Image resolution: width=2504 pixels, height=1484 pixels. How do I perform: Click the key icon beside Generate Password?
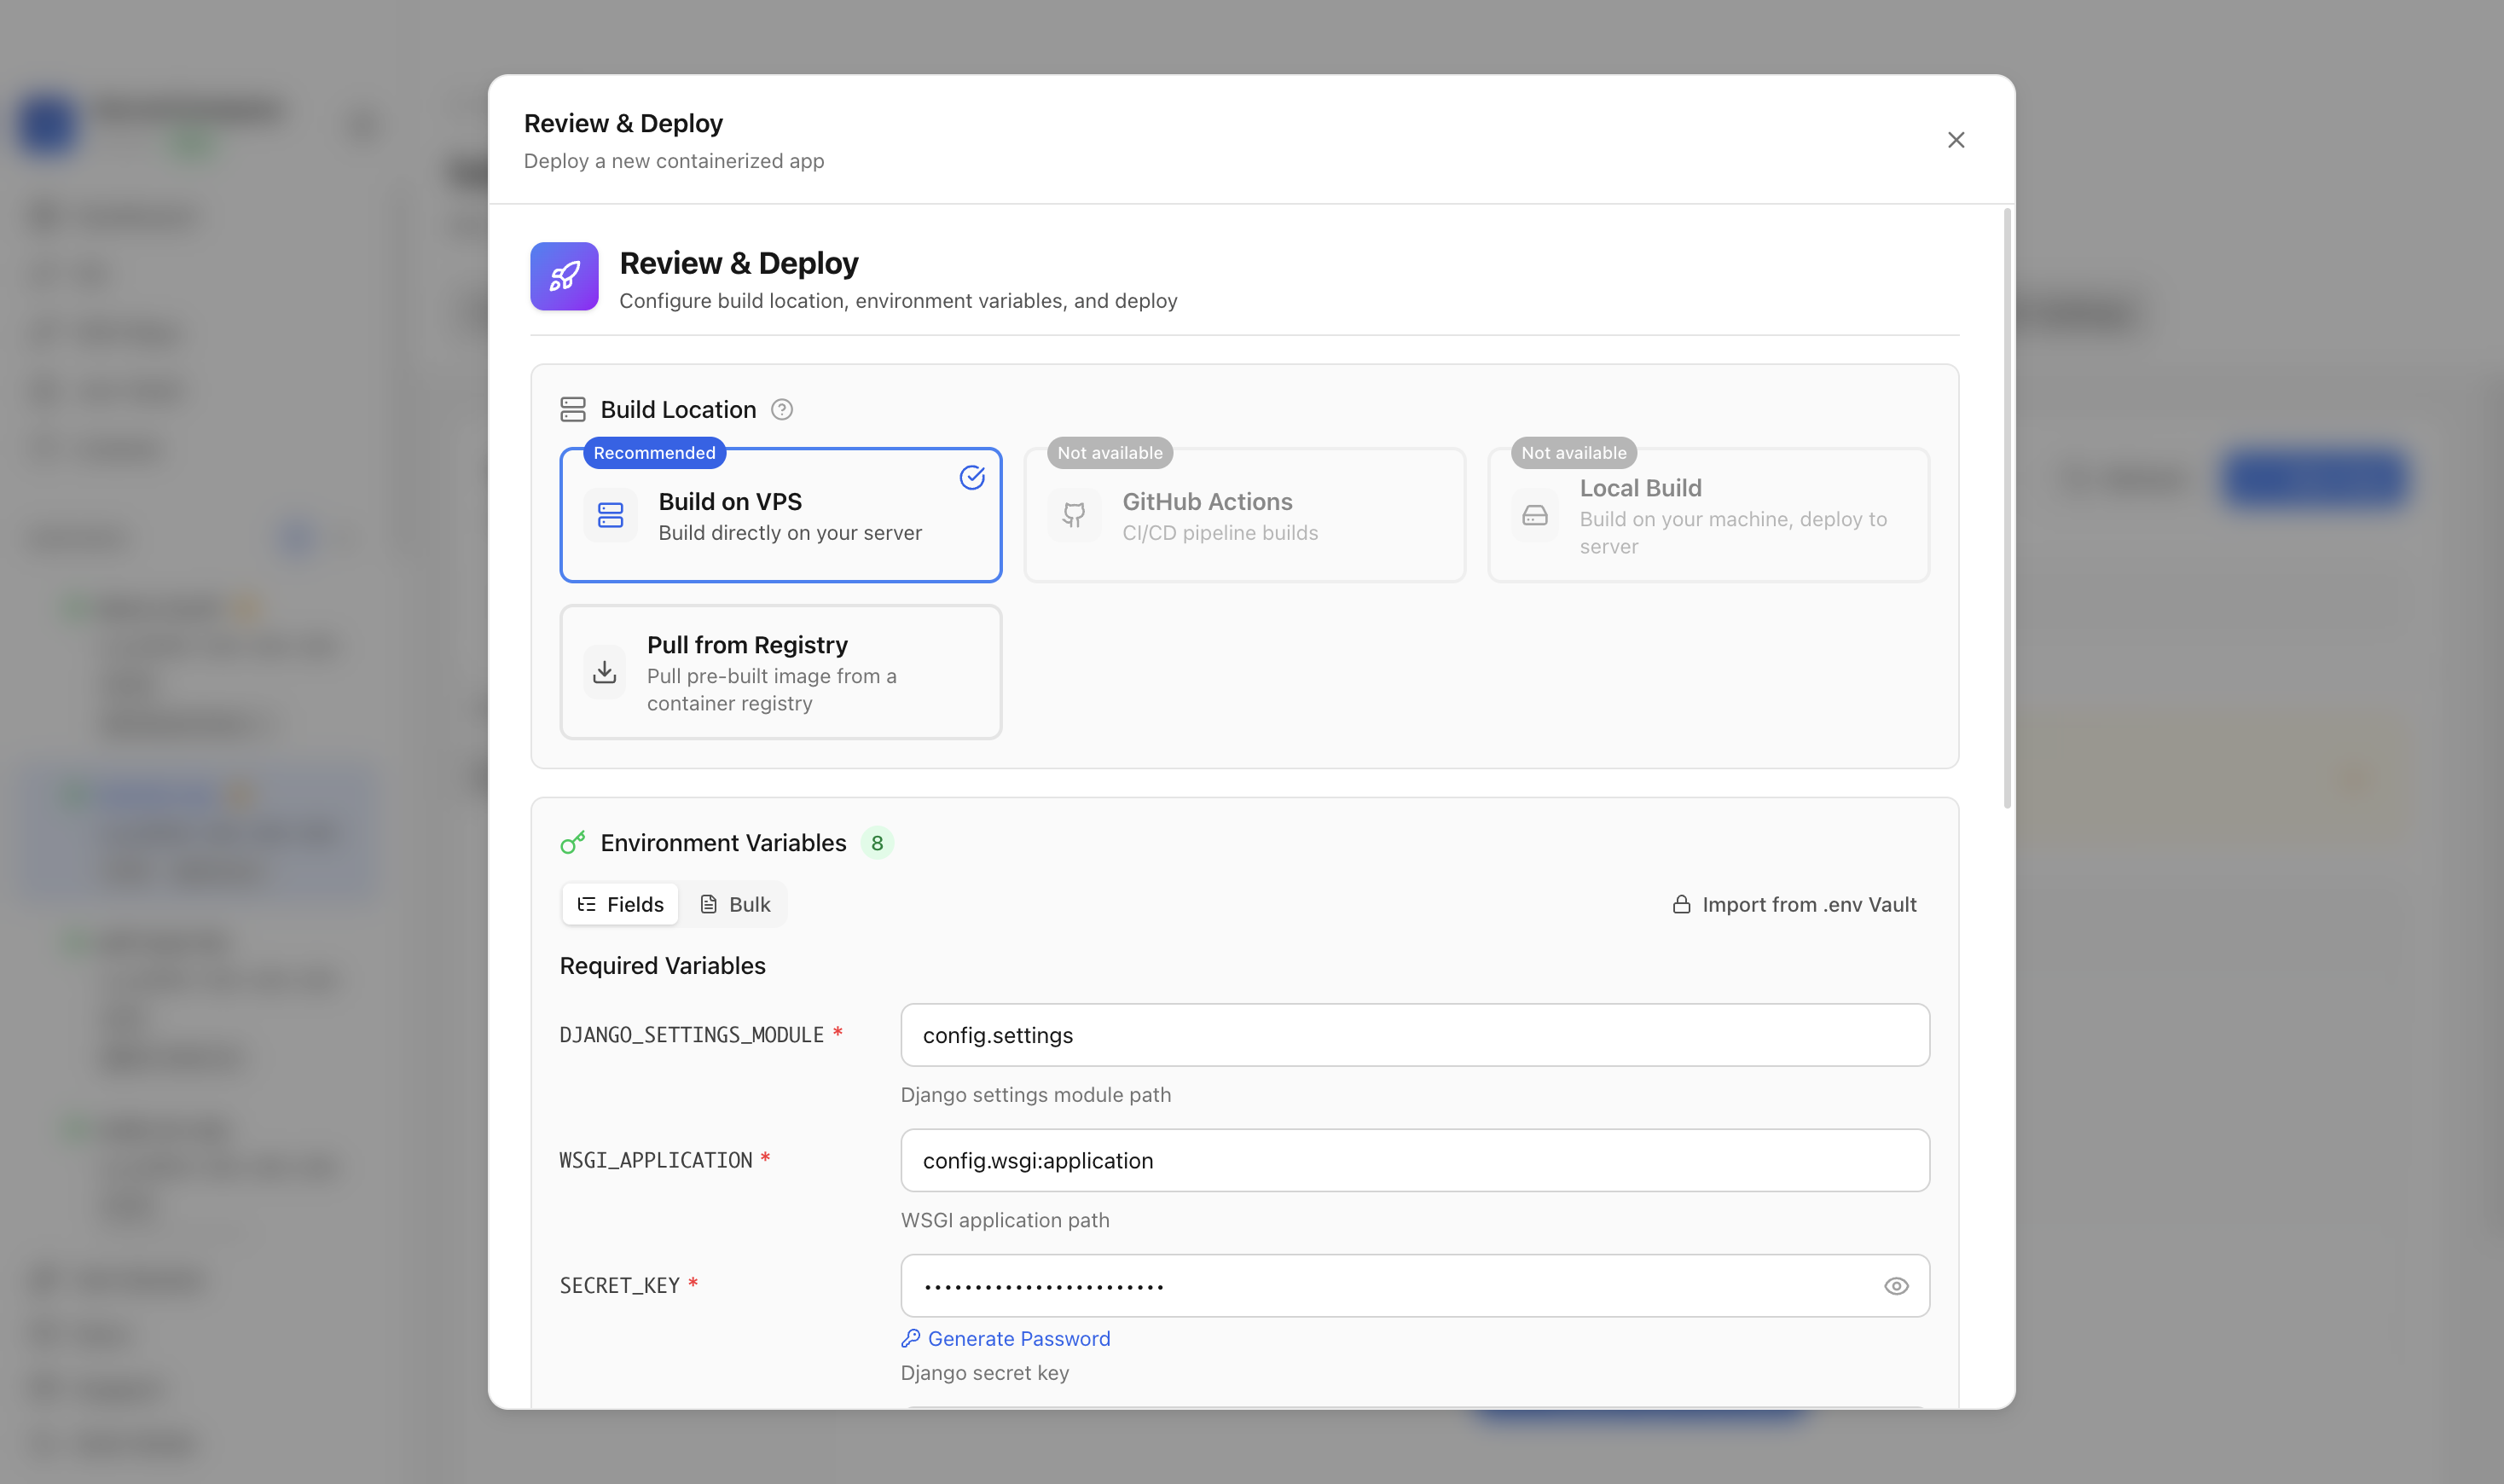[x=911, y=1339]
